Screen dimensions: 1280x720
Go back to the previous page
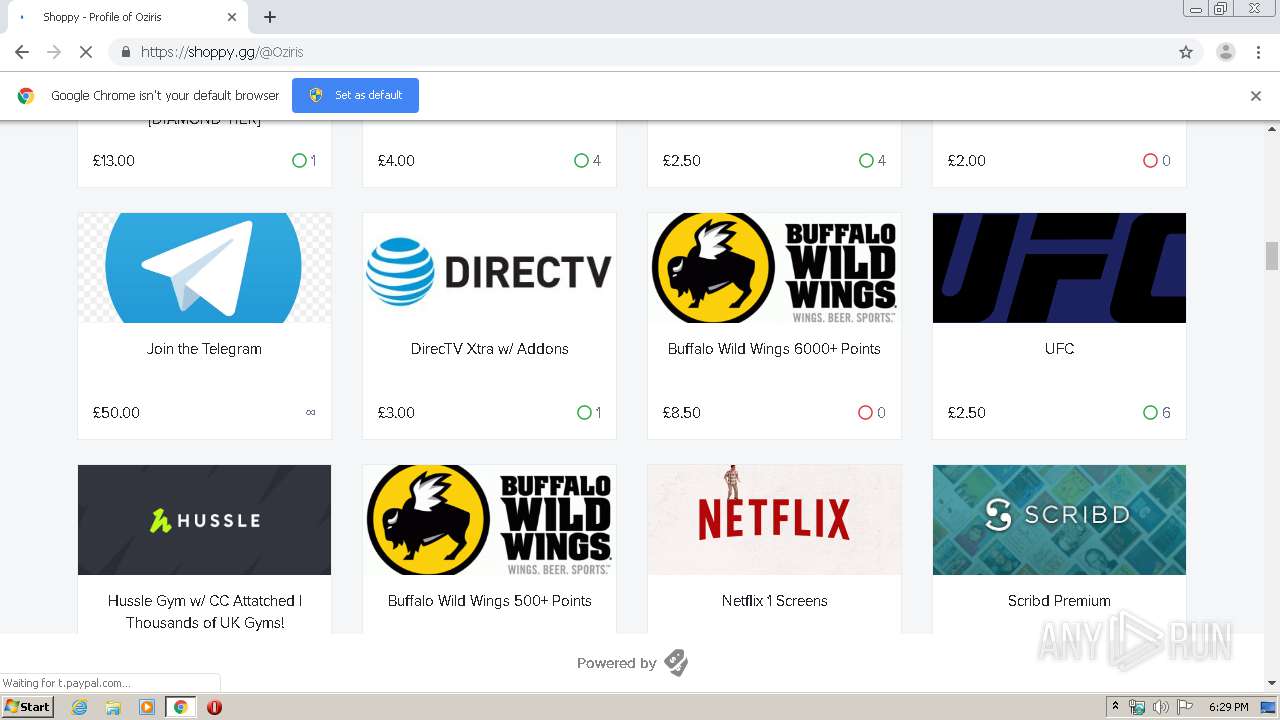[22, 52]
